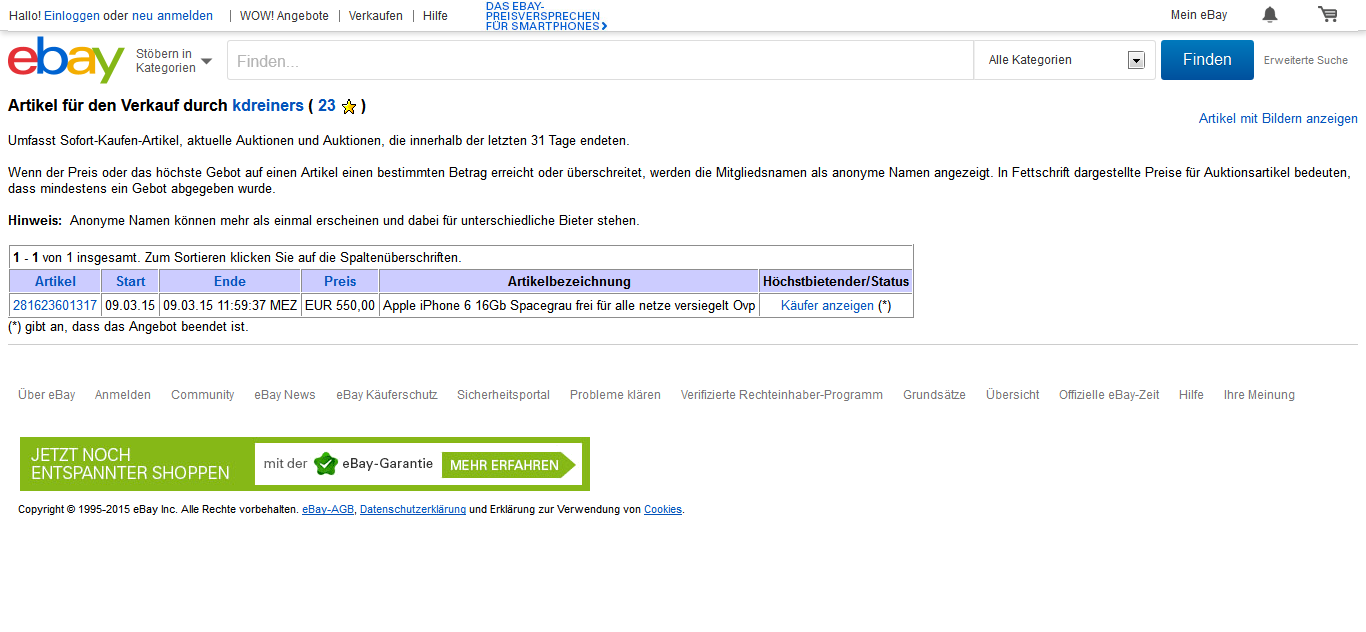The width and height of the screenshot is (1366, 632).
Task: Open the Probleme klären footer link
Action: tap(615, 395)
